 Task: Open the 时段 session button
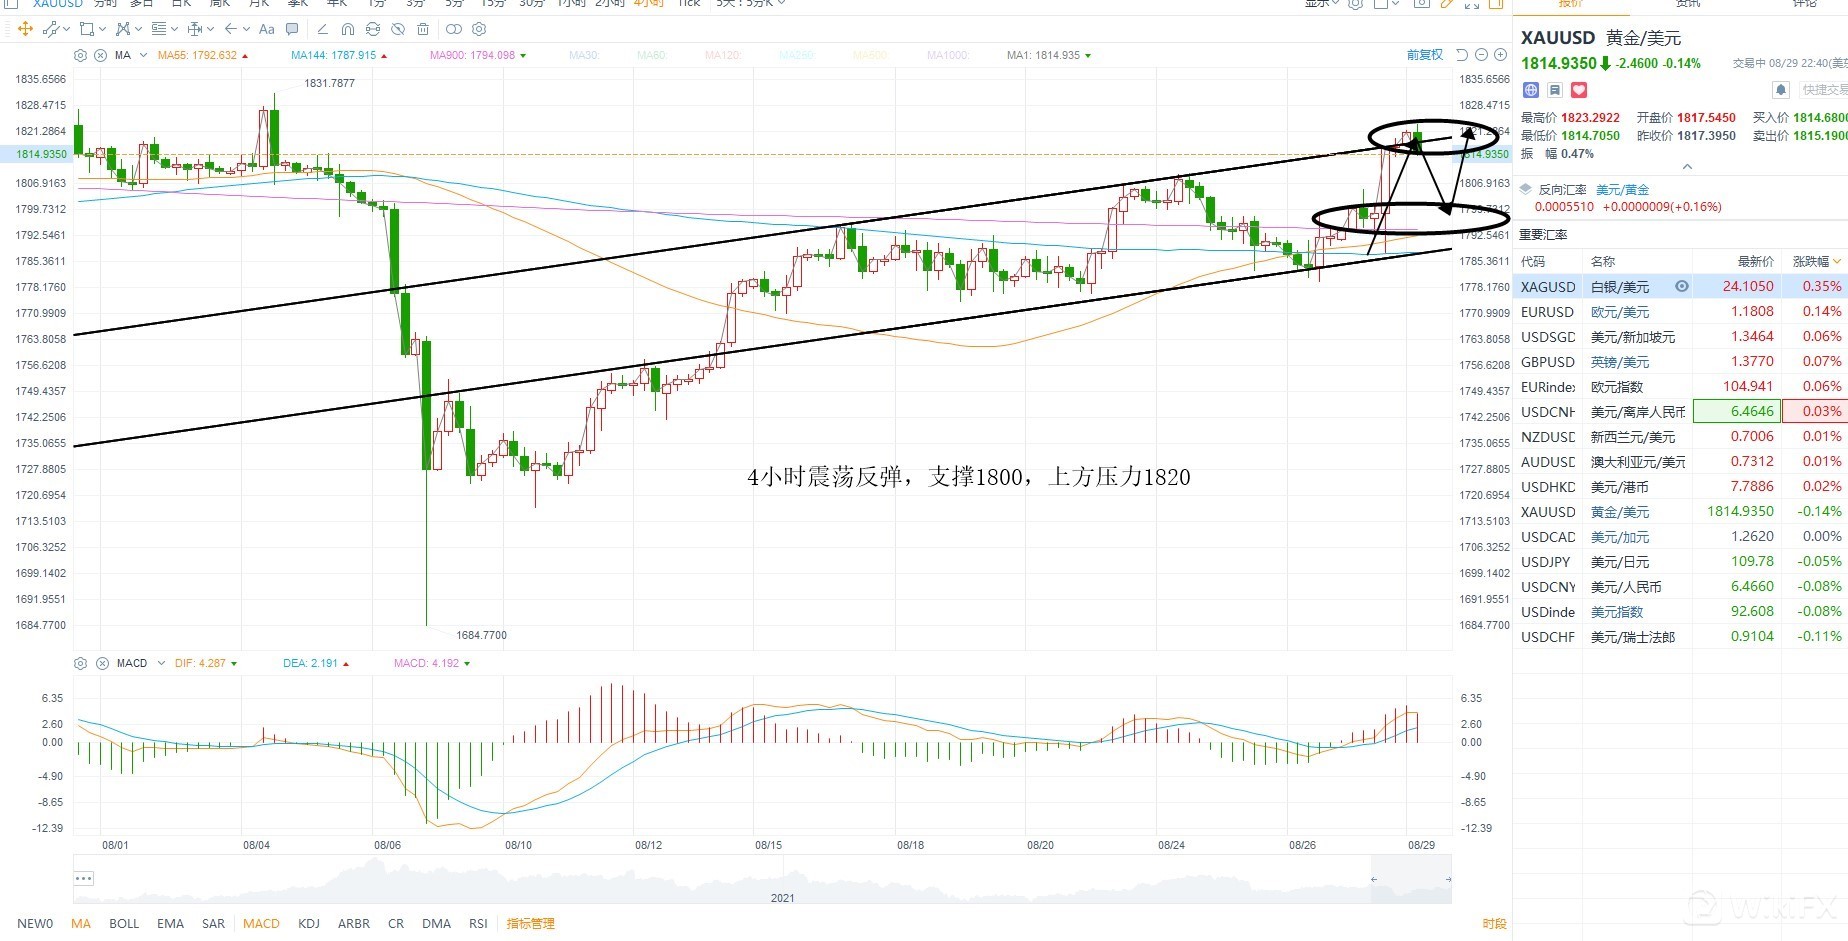click(1494, 923)
